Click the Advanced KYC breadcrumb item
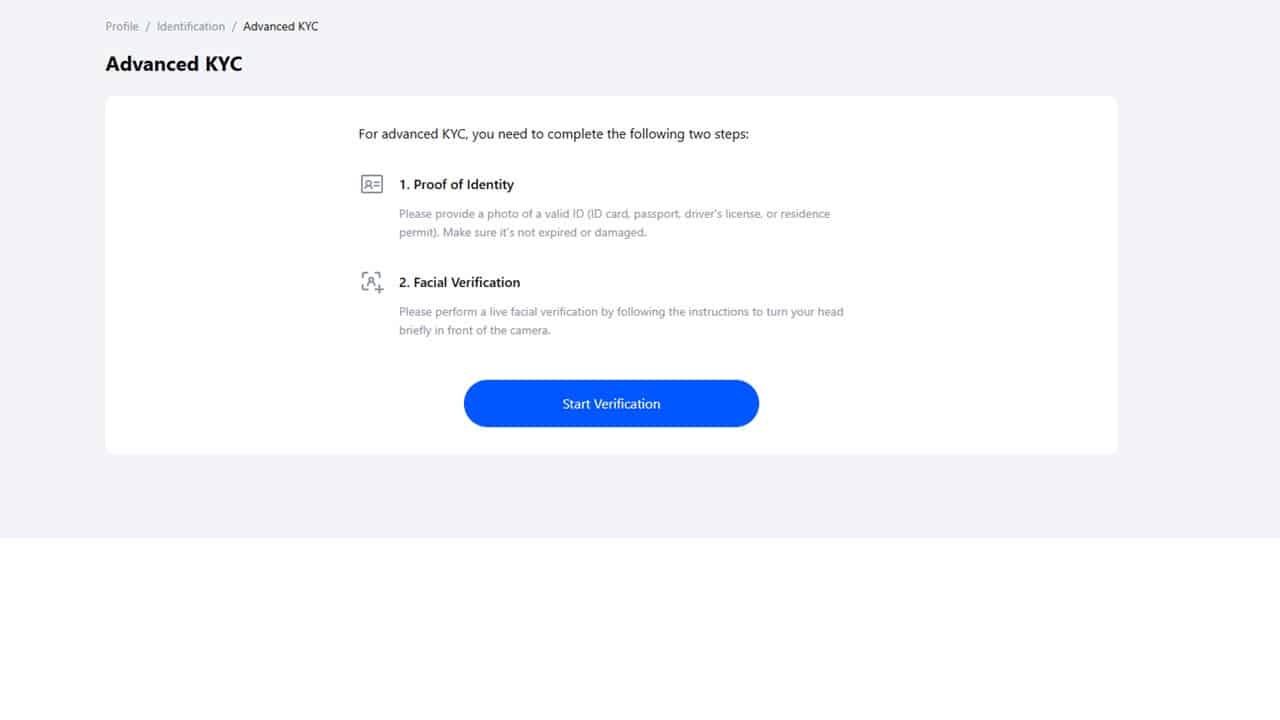The image size is (1280, 720). (x=280, y=27)
